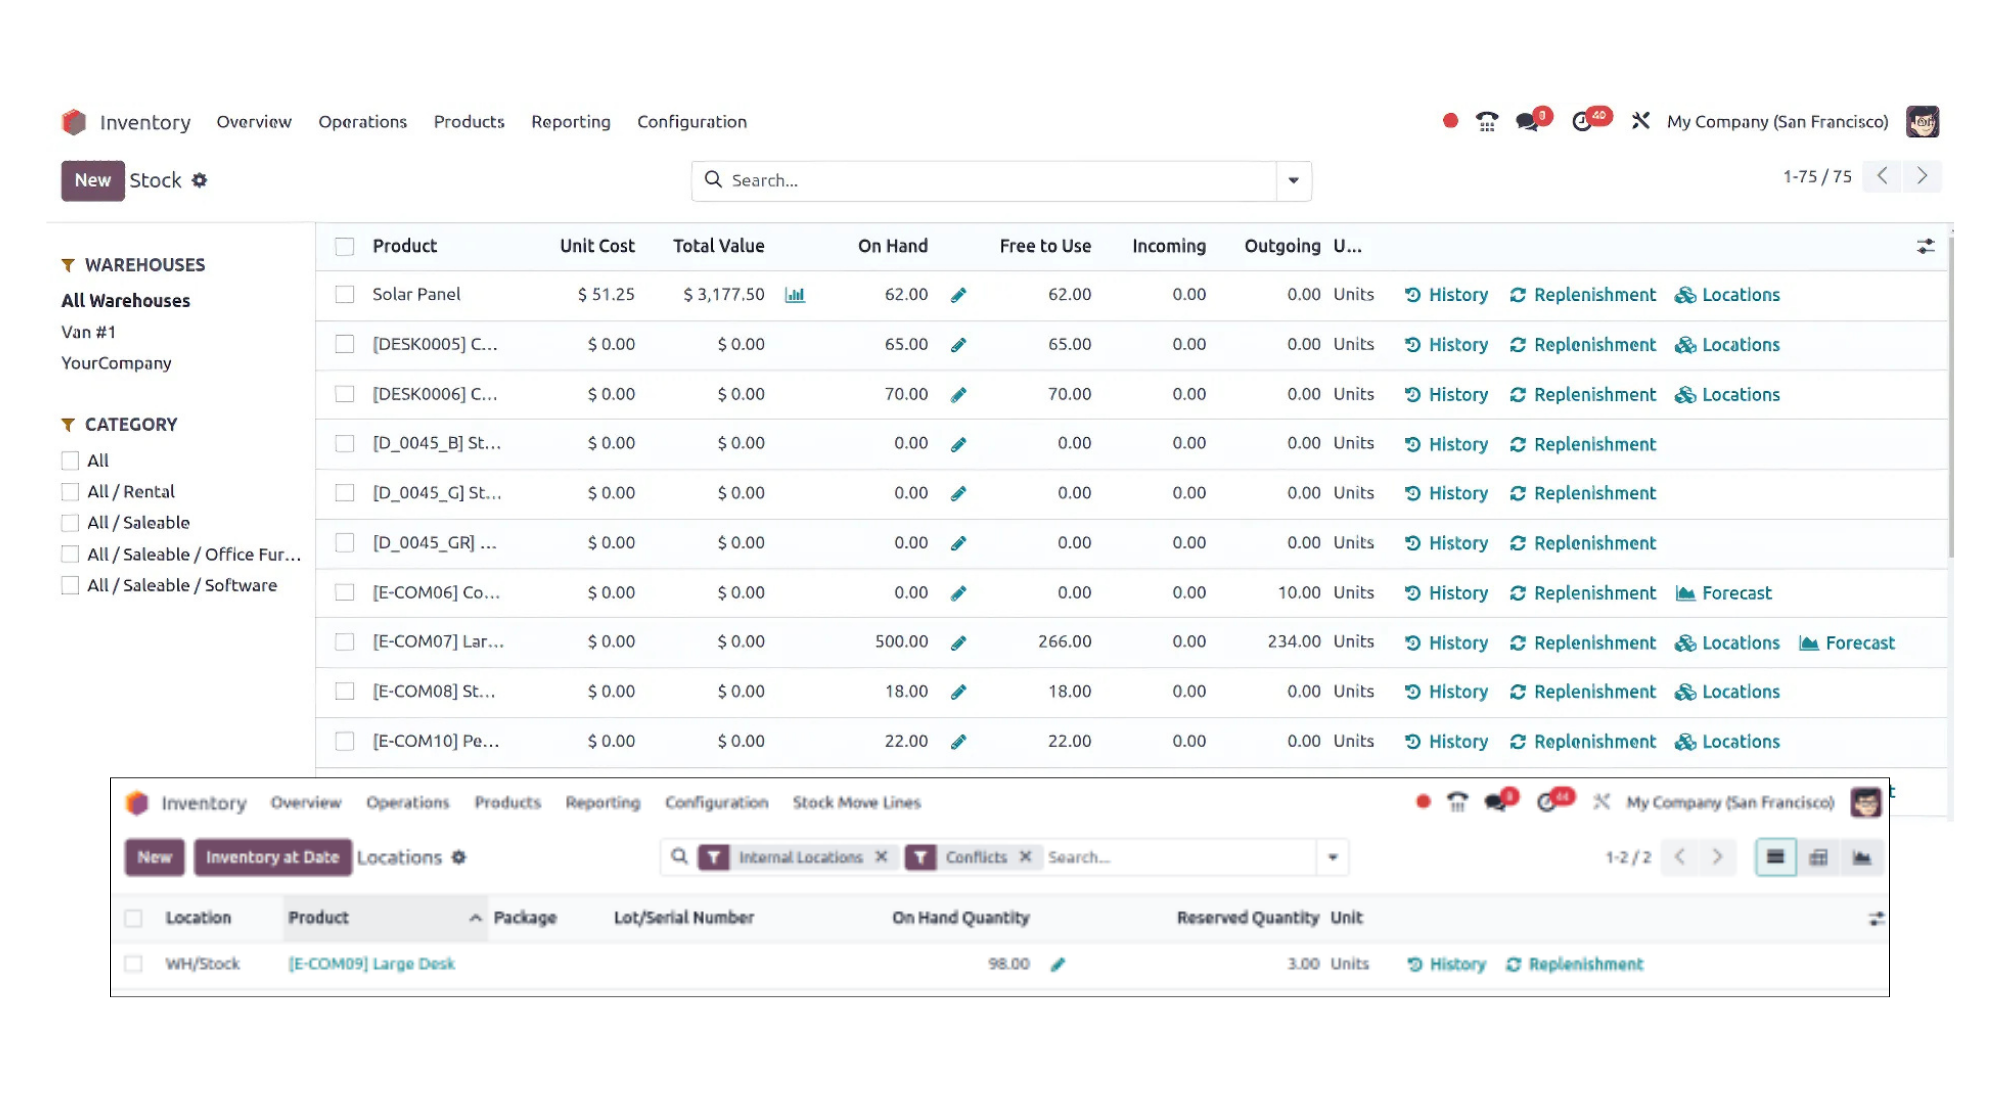
Task: Click the Solar Panel on-hand edit pencil
Action: (x=958, y=295)
